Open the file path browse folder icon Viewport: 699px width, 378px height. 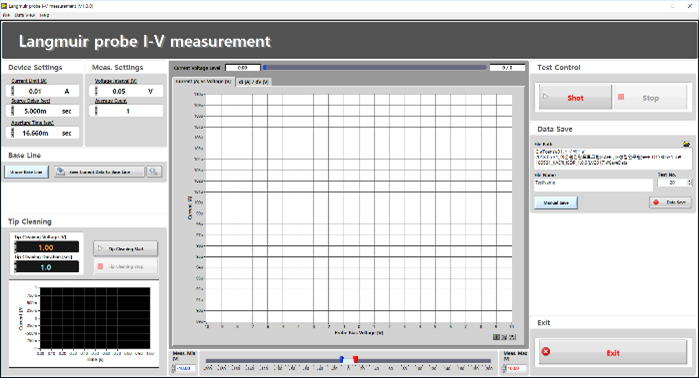(x=687, y=144)
